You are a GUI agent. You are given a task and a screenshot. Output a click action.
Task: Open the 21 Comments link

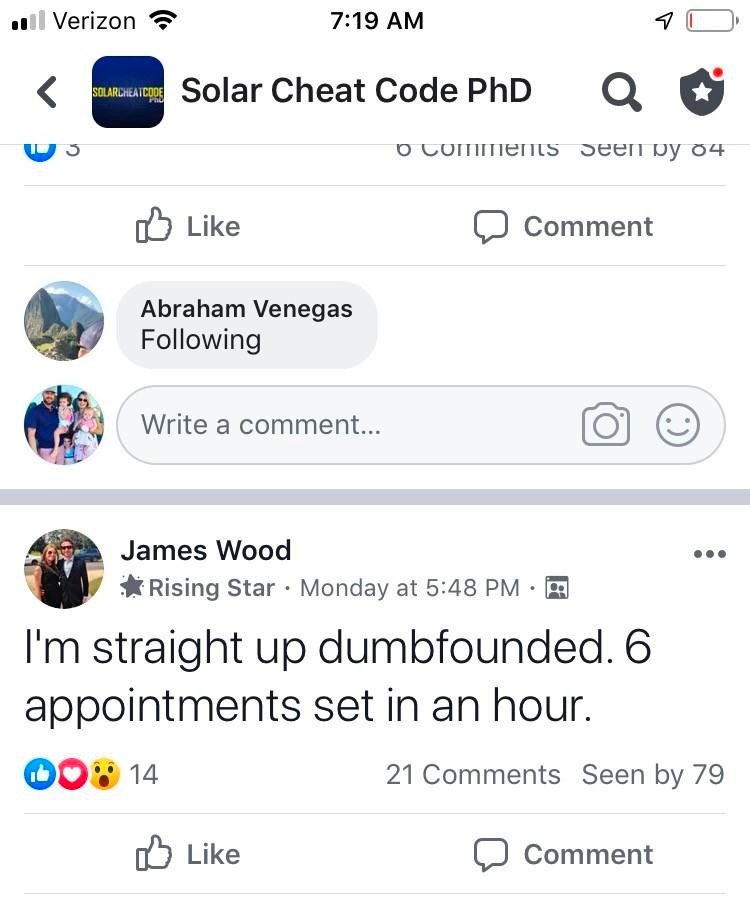pos(473,775)
